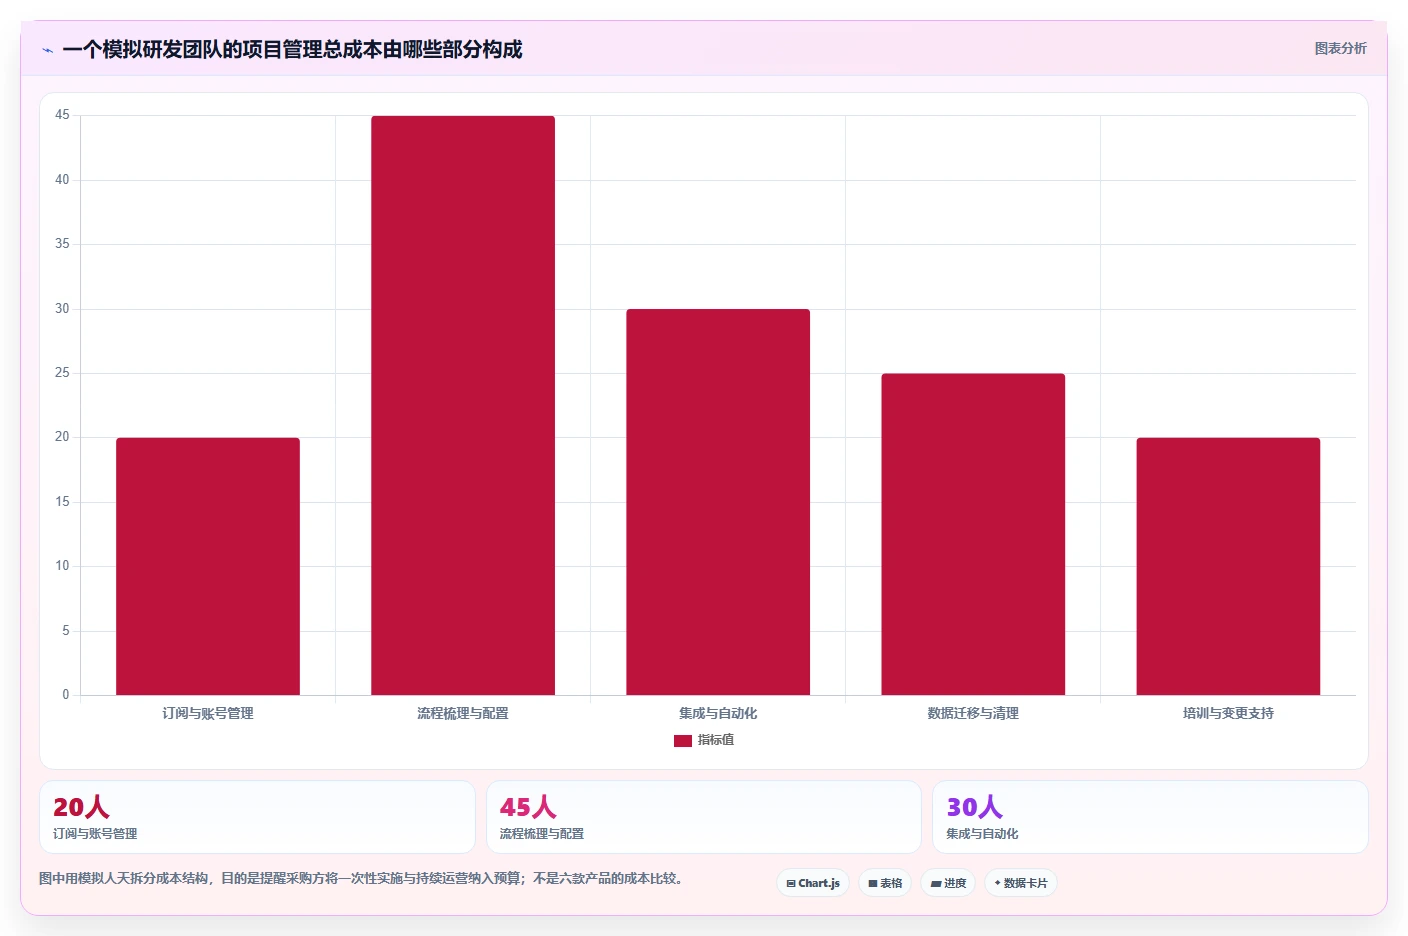Screen dimensions: 1408x936
Task: Click the 数据卡片 tag
Action: click(x=1021, y=883)
